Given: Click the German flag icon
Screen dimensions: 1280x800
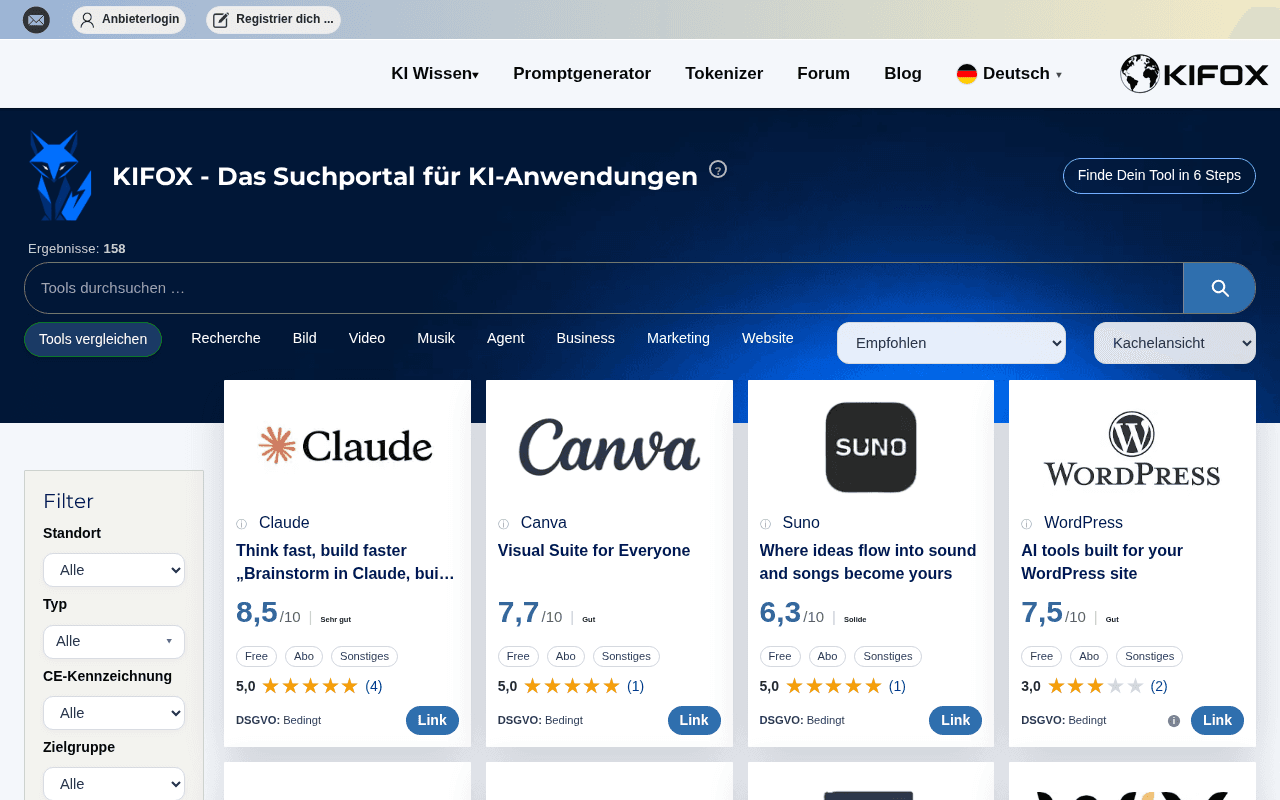Looking at the screenshot, I should [967, 74].
